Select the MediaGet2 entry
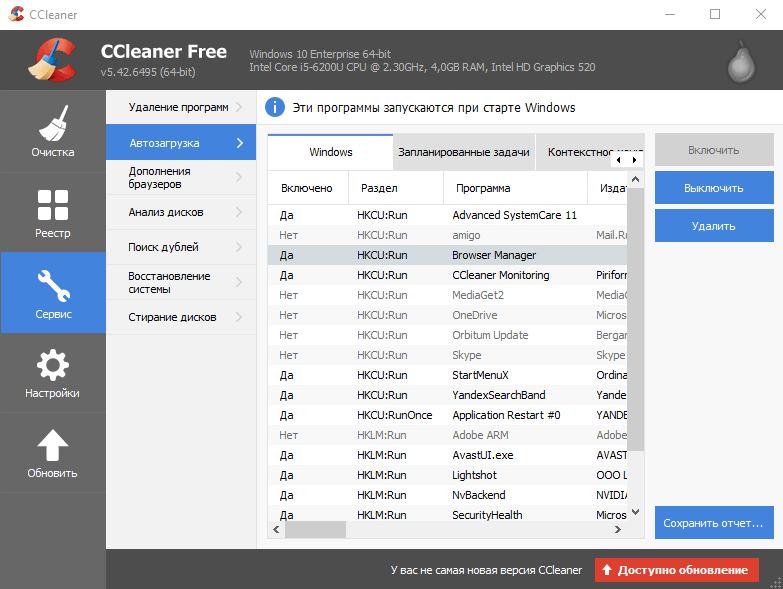This screenshot has width=783, height=589. pos(447,295)
